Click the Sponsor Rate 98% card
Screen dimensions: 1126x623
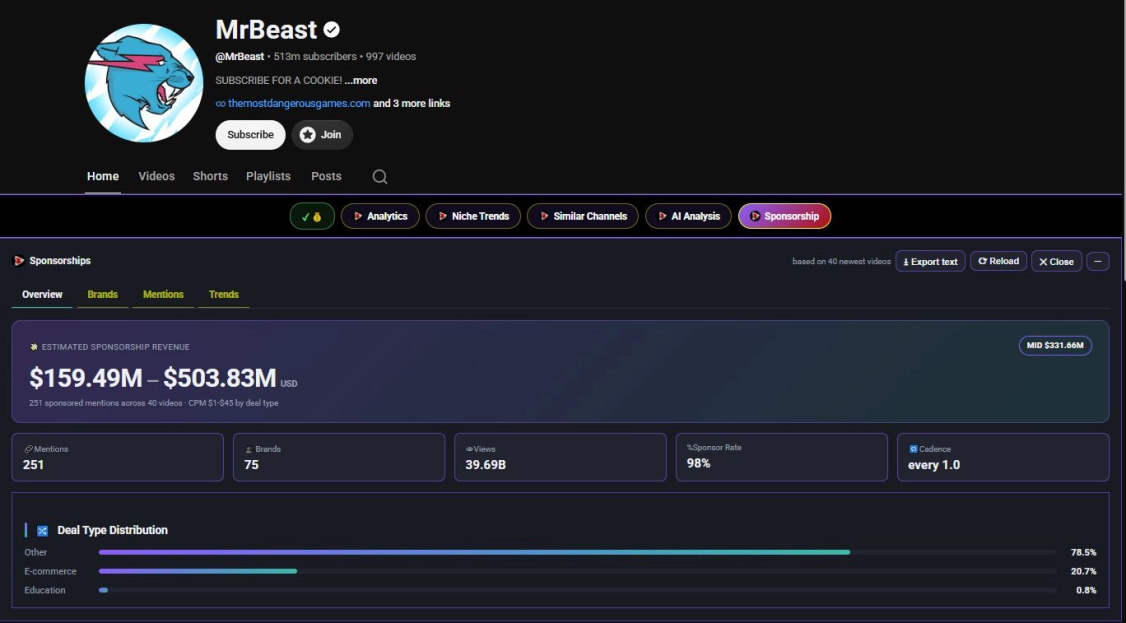click(781, 457)
